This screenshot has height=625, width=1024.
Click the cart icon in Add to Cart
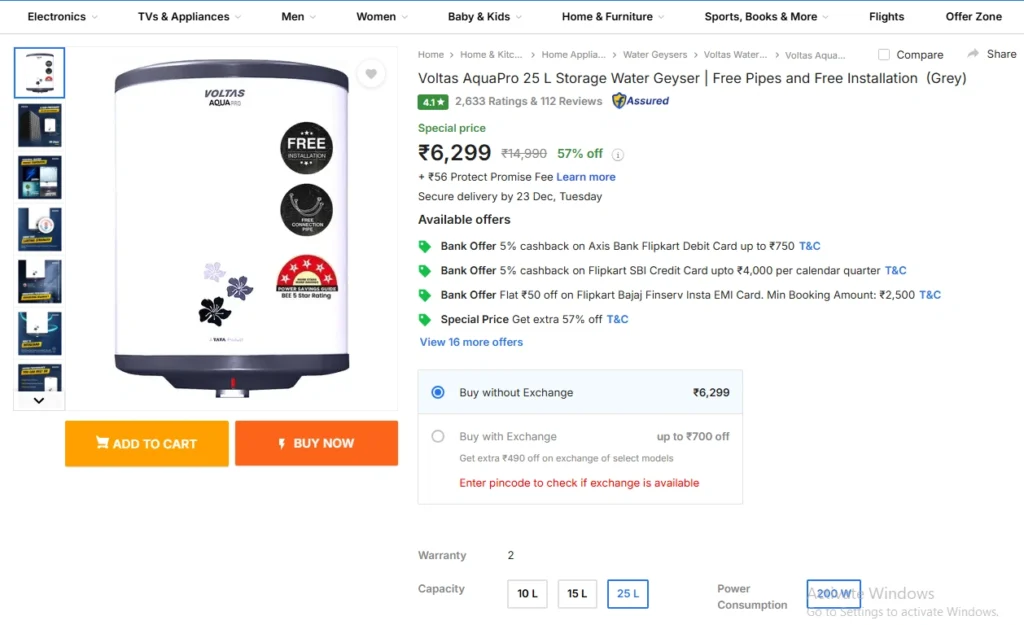coord(102,443)
